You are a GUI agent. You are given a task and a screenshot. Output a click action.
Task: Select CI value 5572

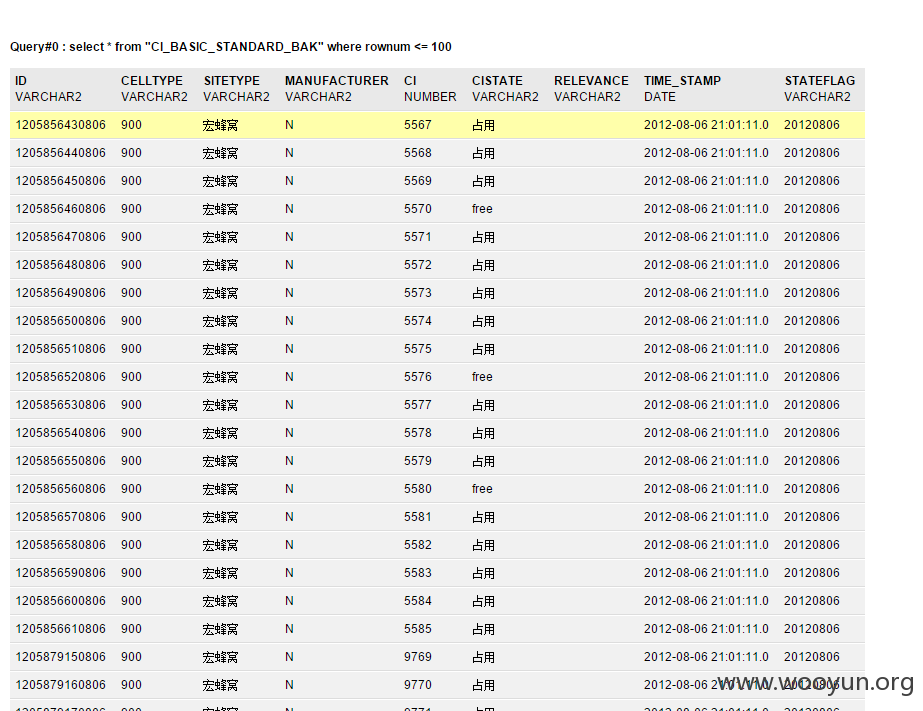coord(418,265)
